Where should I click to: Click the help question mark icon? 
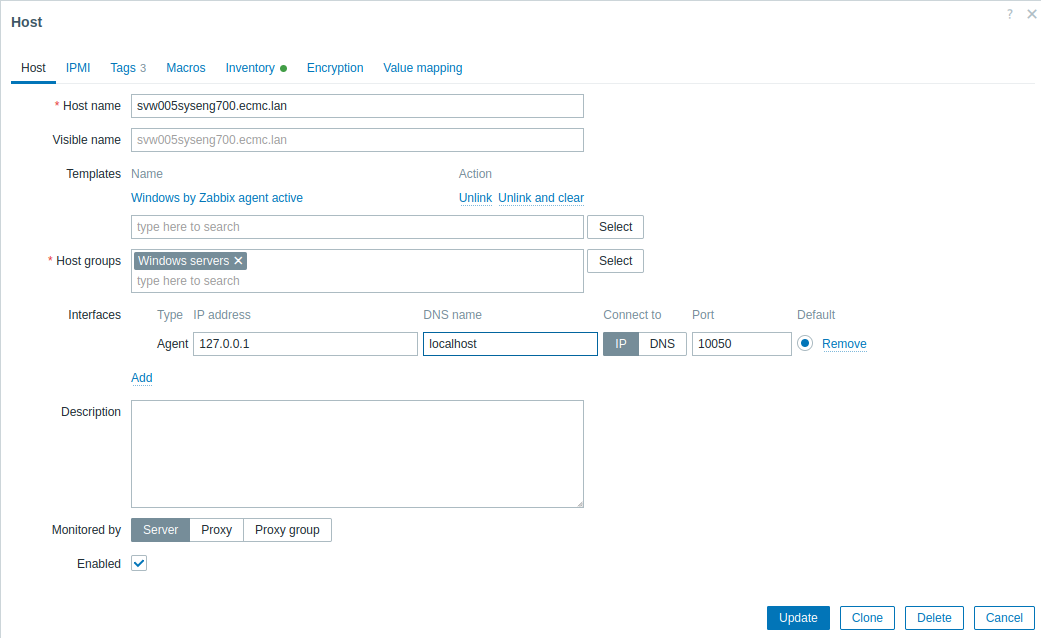[1010, 15]
